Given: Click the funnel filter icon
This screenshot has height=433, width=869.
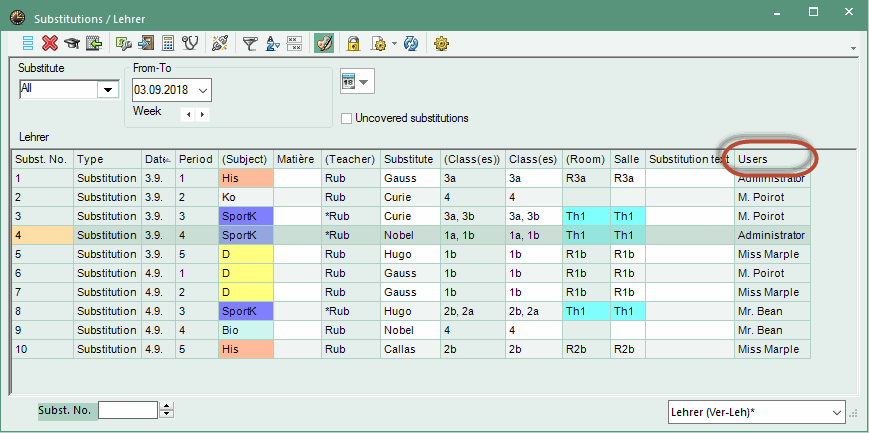Looking at the screenshot, I should (x=250, y=43).
